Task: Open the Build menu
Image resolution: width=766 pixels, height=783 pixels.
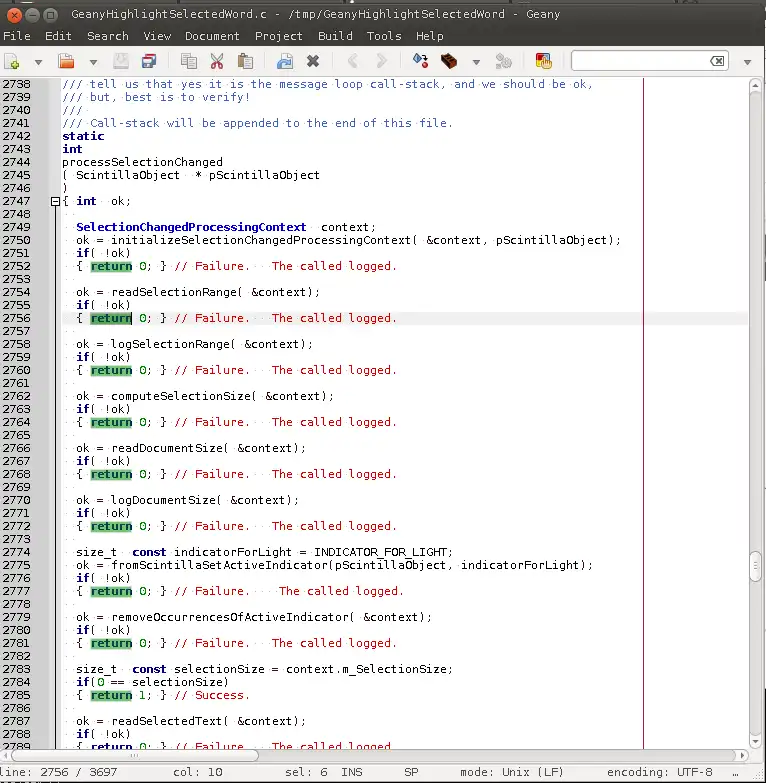Action: 335,36
